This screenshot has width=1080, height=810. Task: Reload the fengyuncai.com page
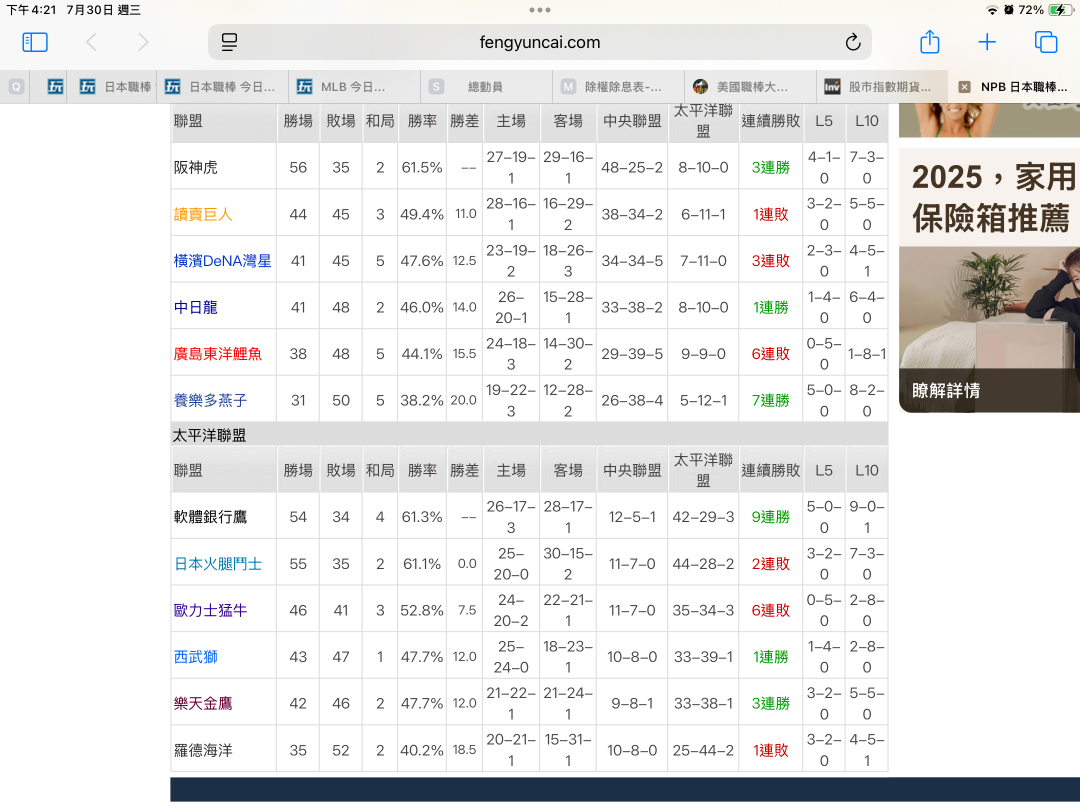(x=852, y=42)
